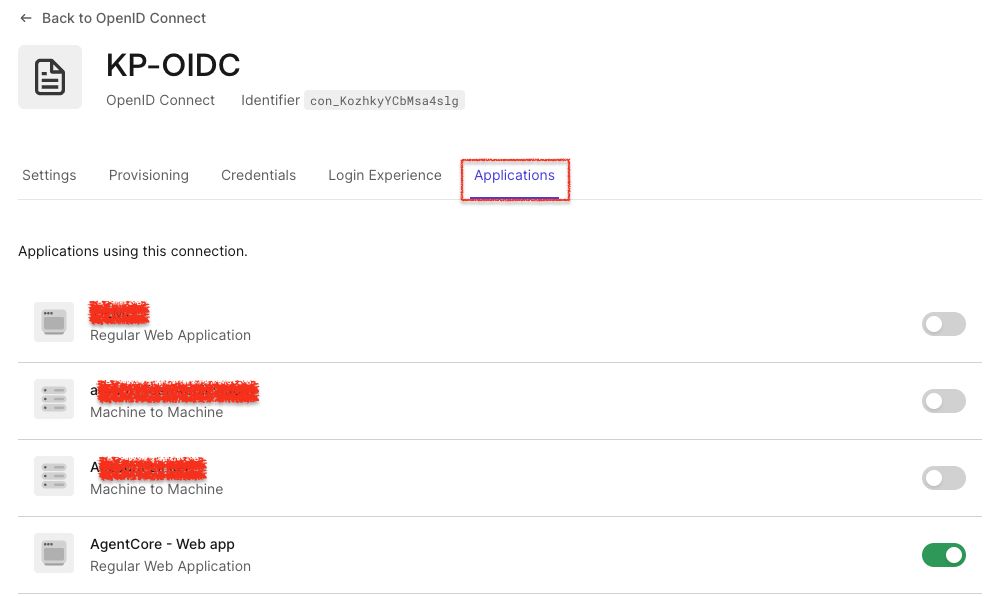This screenshot has height=597, width=992.
Task: Enable the first Regular Web Application toggle
Action: (943, 324)
